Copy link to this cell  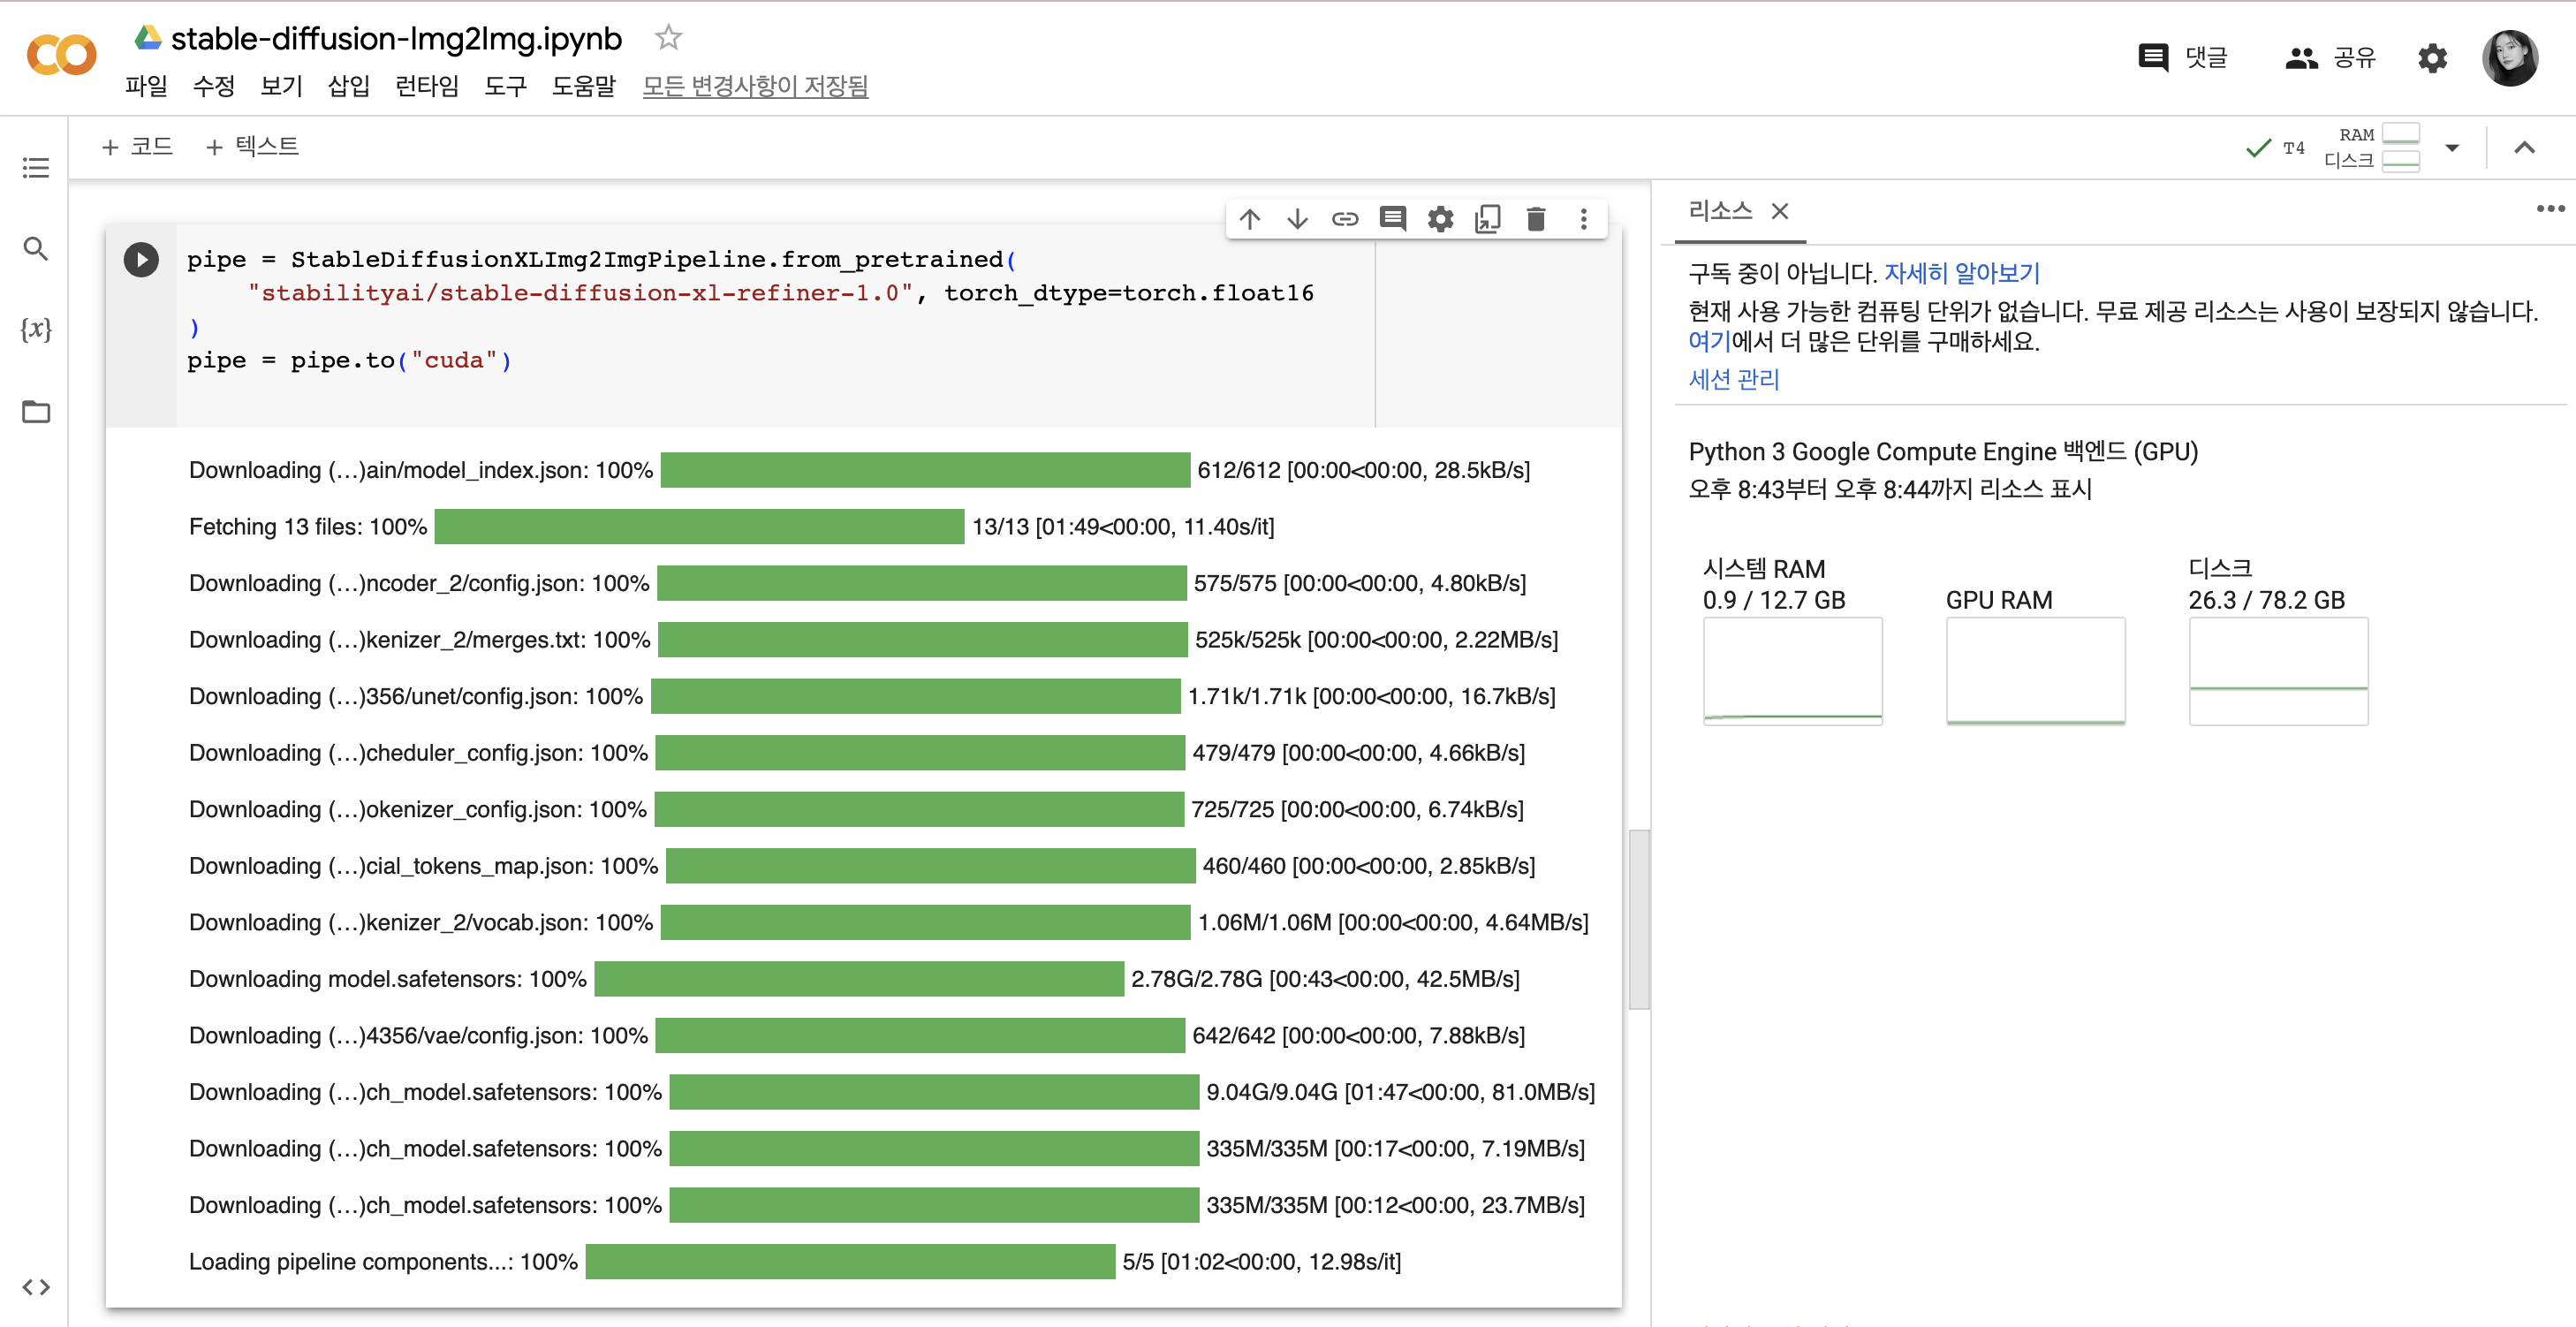point(1345,219)
